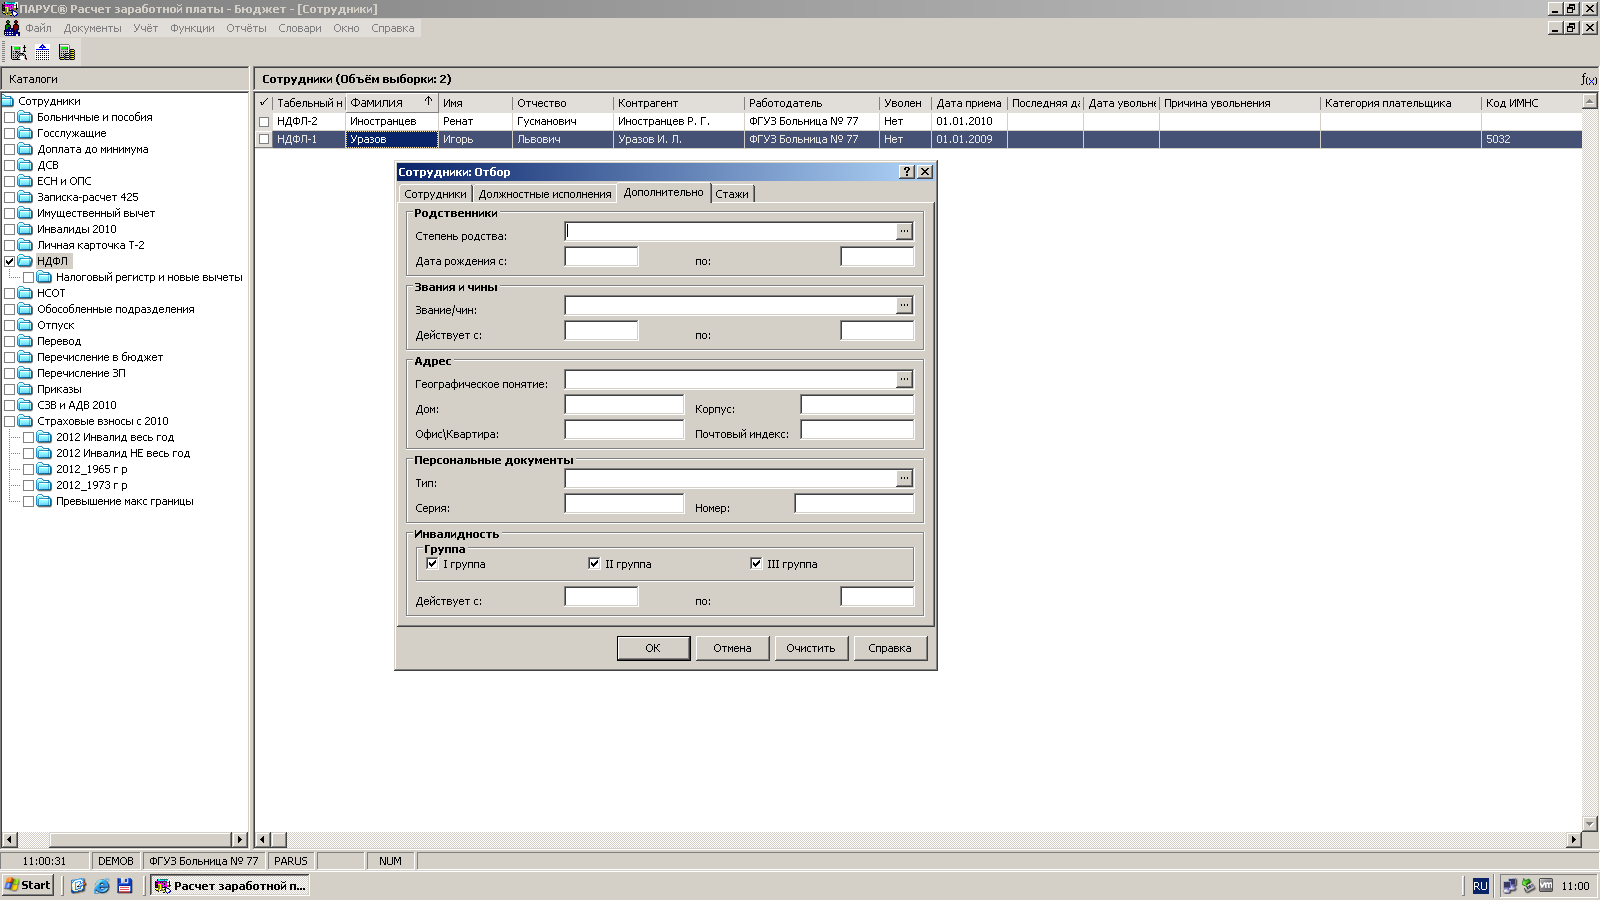Open the Степень родства lookup button

point(904,231)
